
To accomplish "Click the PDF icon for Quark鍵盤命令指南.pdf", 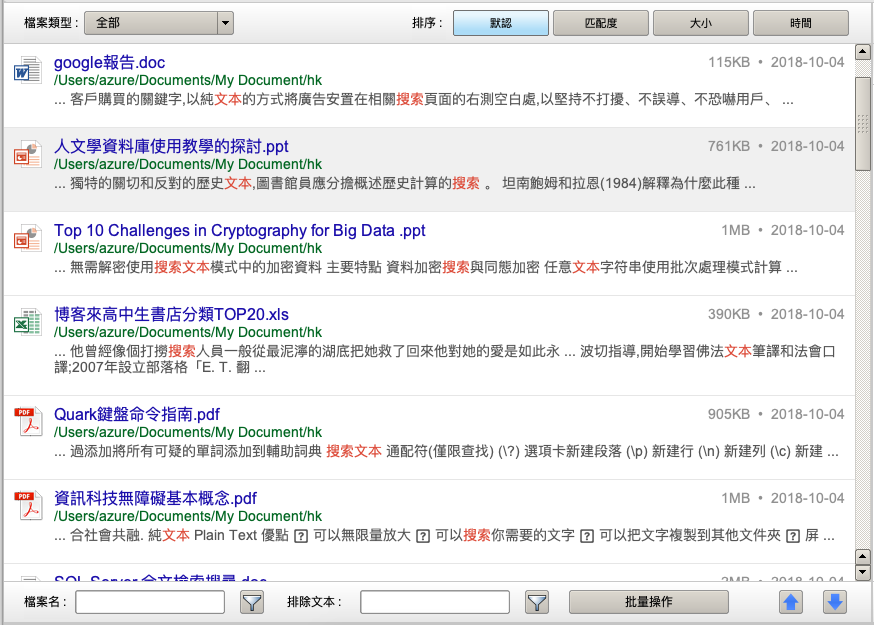I will click(x=26, y=423).
